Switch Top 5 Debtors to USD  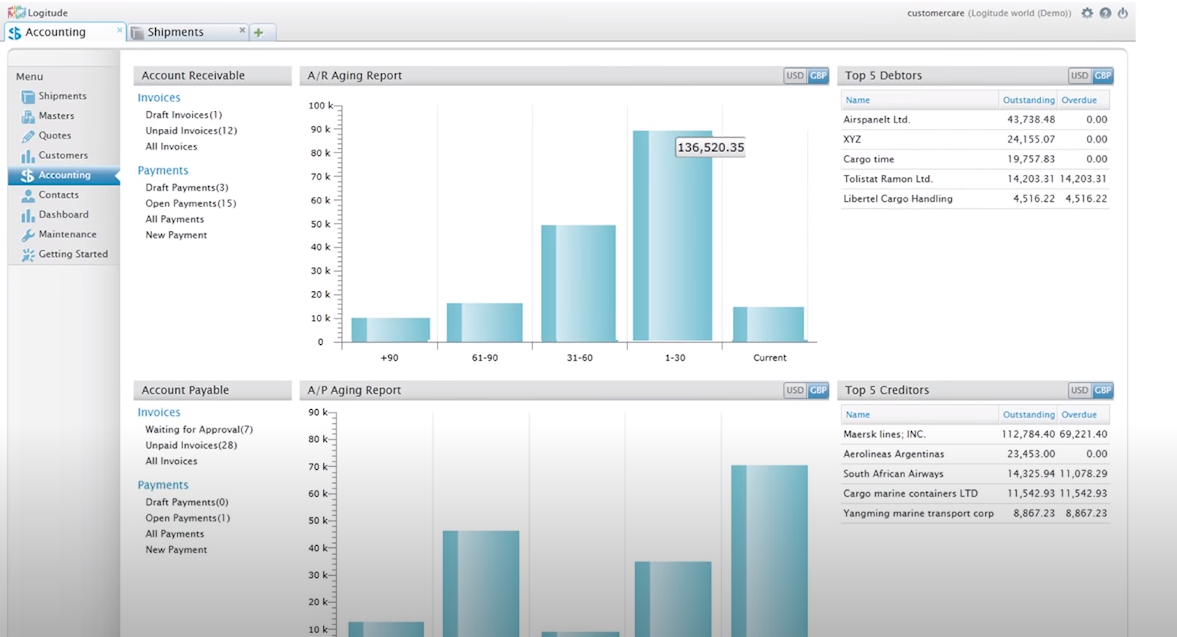tap(1079, 75)
